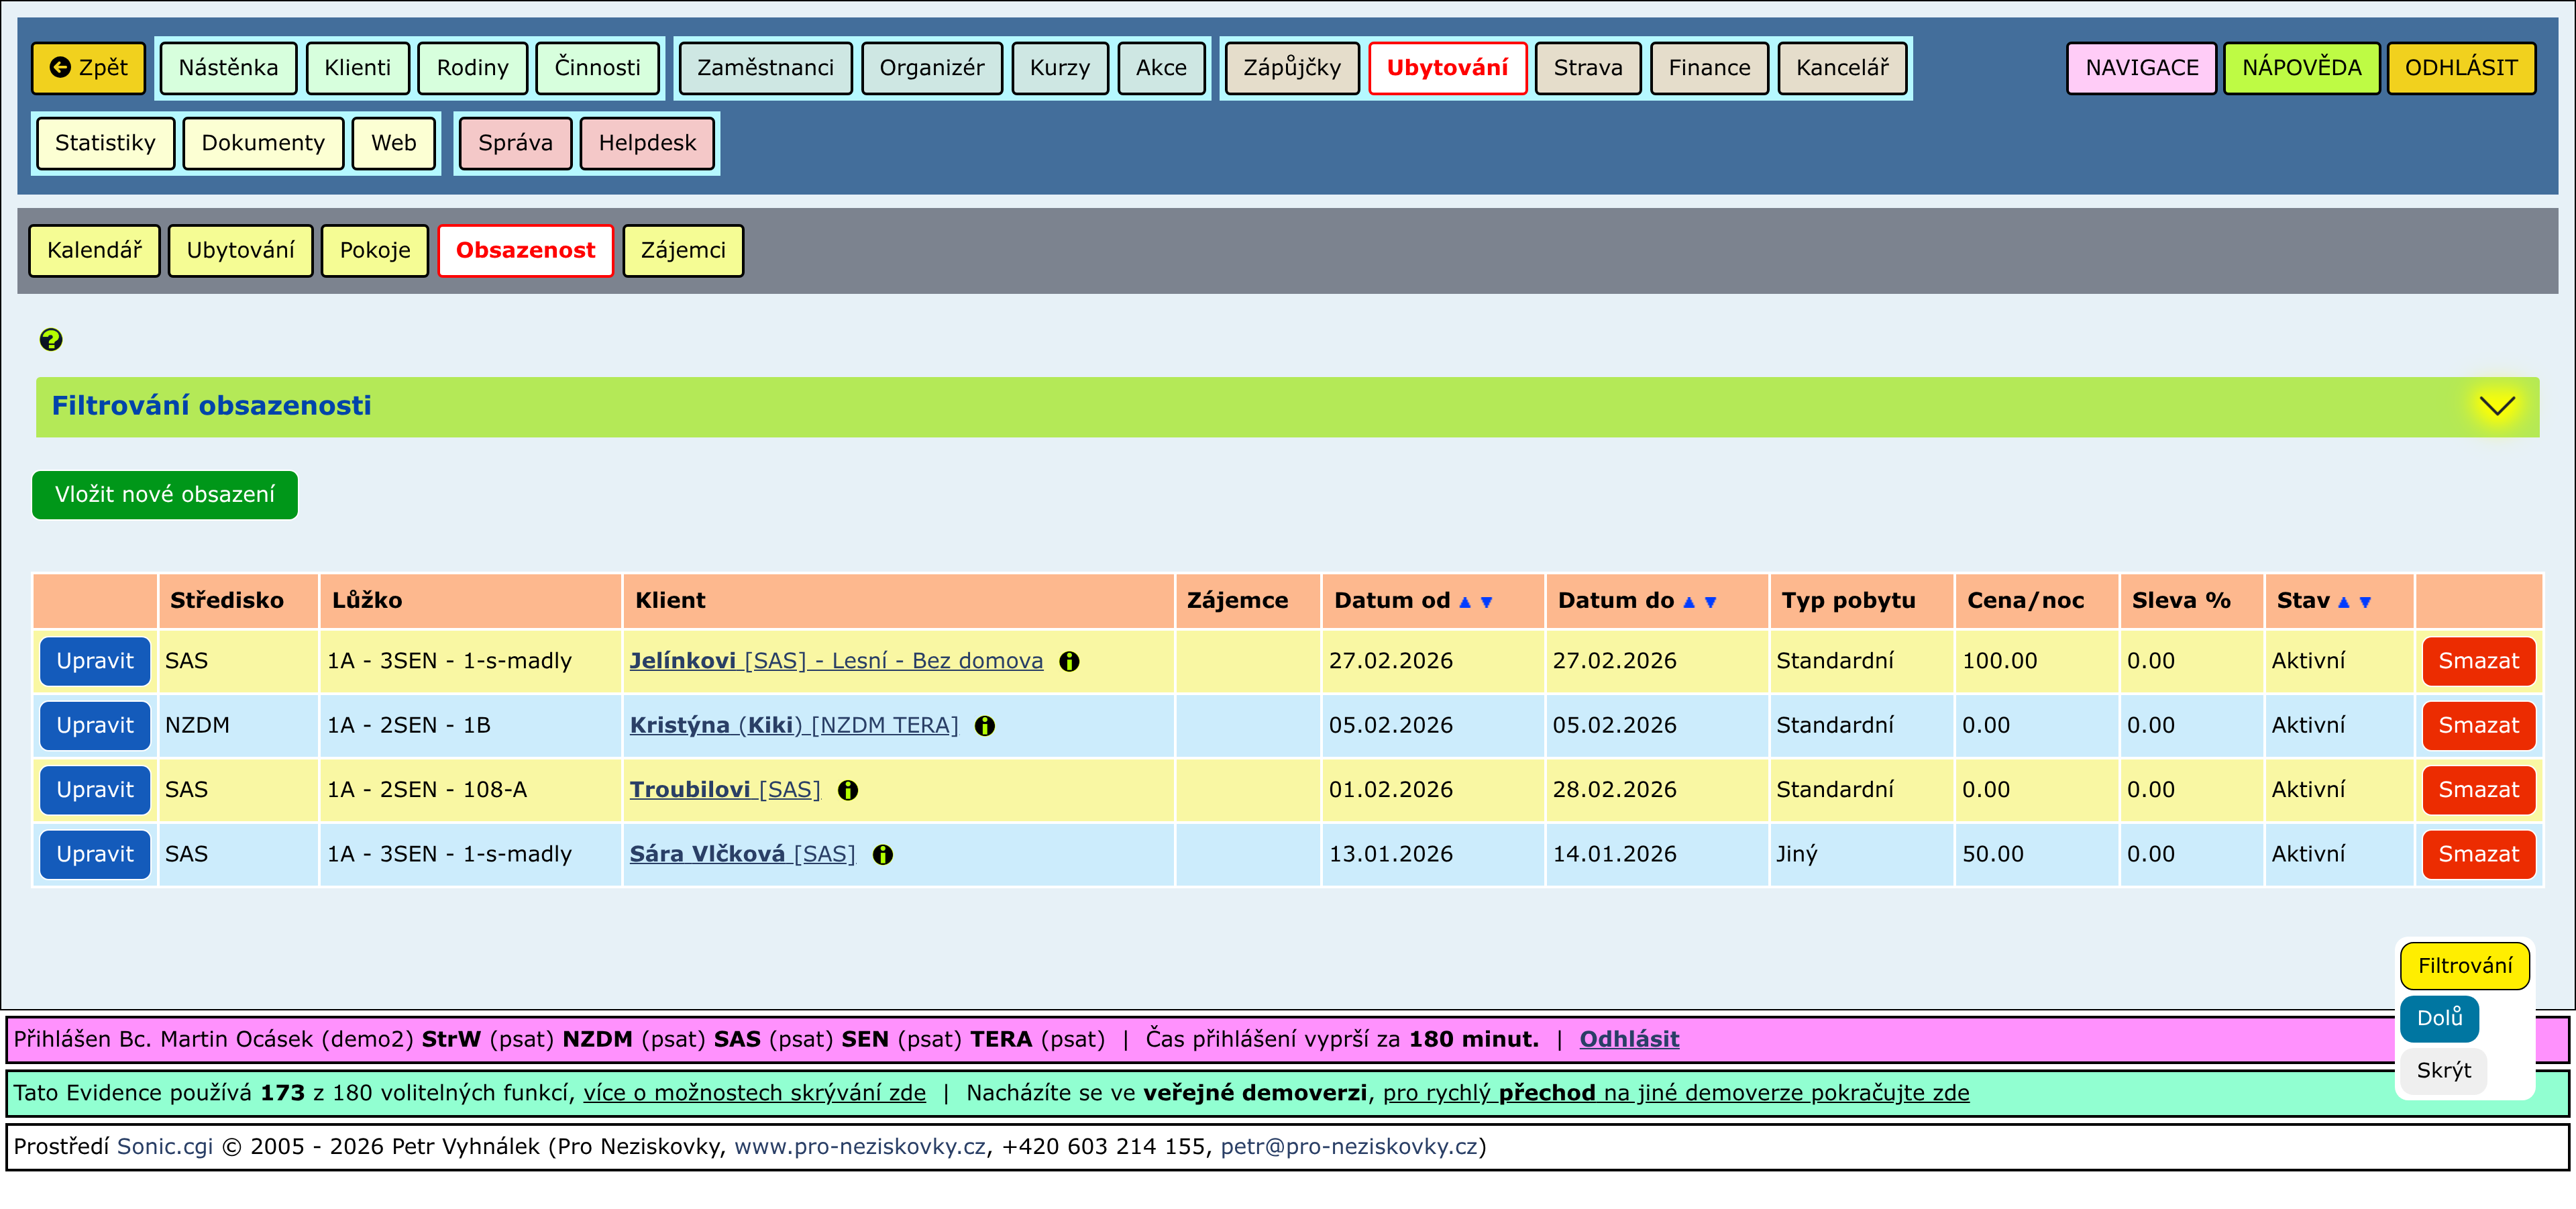Open the Kalendář tab
Image resolution: width=2576 pixels, height=1209 pixels.
click(x=94, y=250)
